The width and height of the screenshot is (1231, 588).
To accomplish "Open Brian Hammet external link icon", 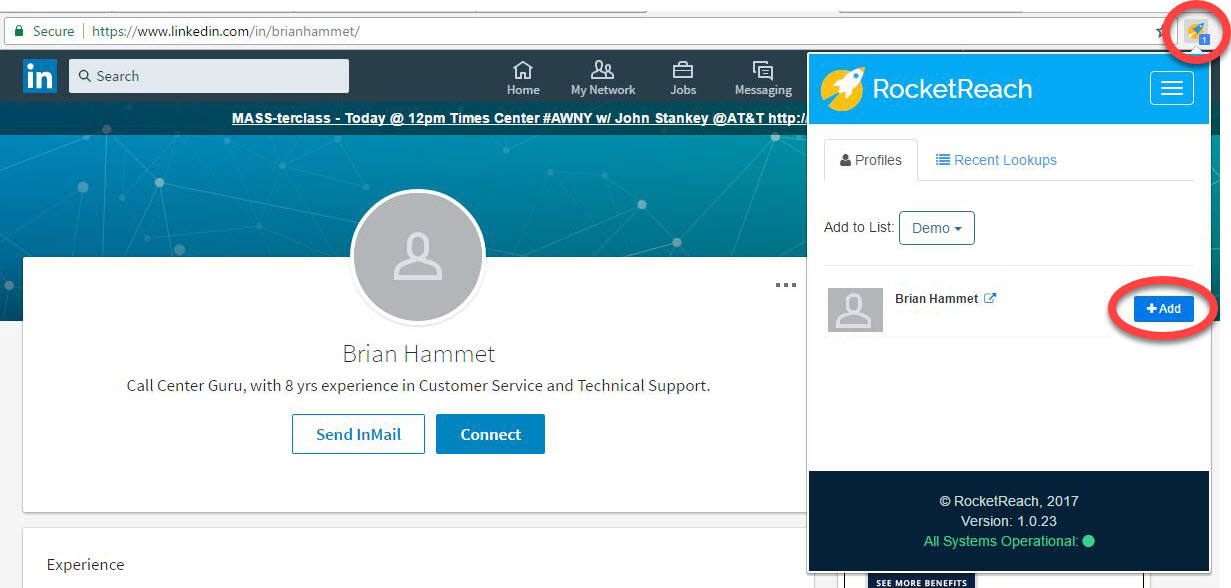I will 990,298.
